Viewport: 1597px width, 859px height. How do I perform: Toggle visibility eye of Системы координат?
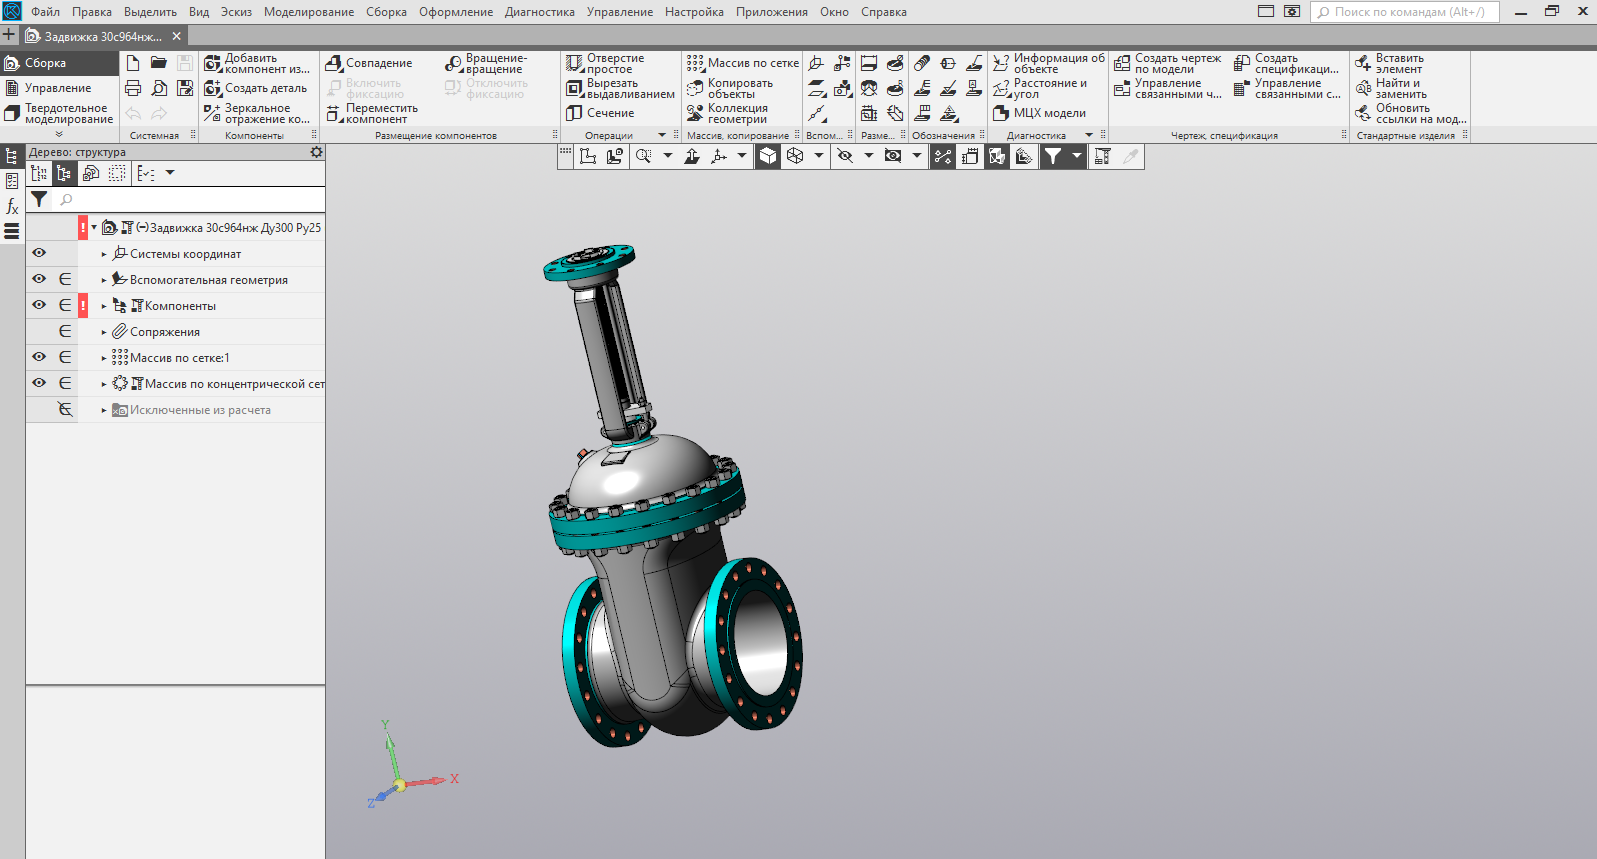pyautogui.click(x=39, y=253)
